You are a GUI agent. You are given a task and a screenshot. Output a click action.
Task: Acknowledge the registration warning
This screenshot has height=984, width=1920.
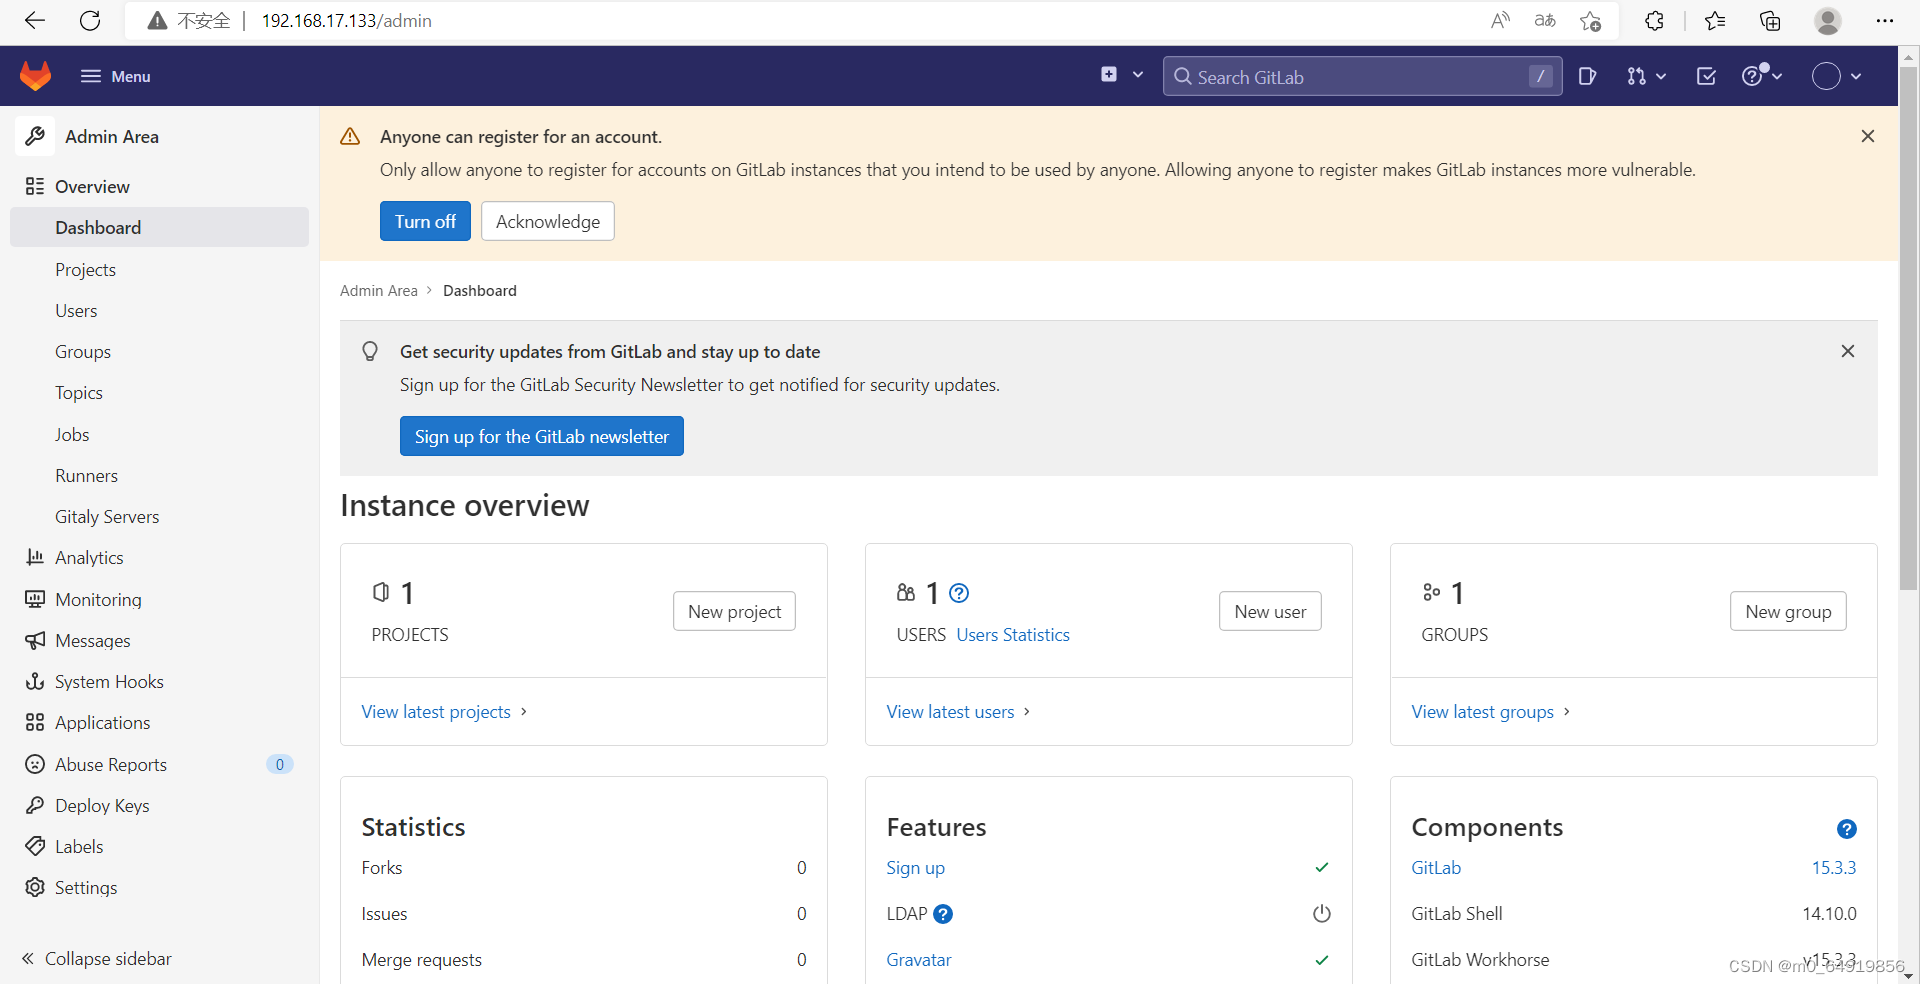[x=548, y=221]
